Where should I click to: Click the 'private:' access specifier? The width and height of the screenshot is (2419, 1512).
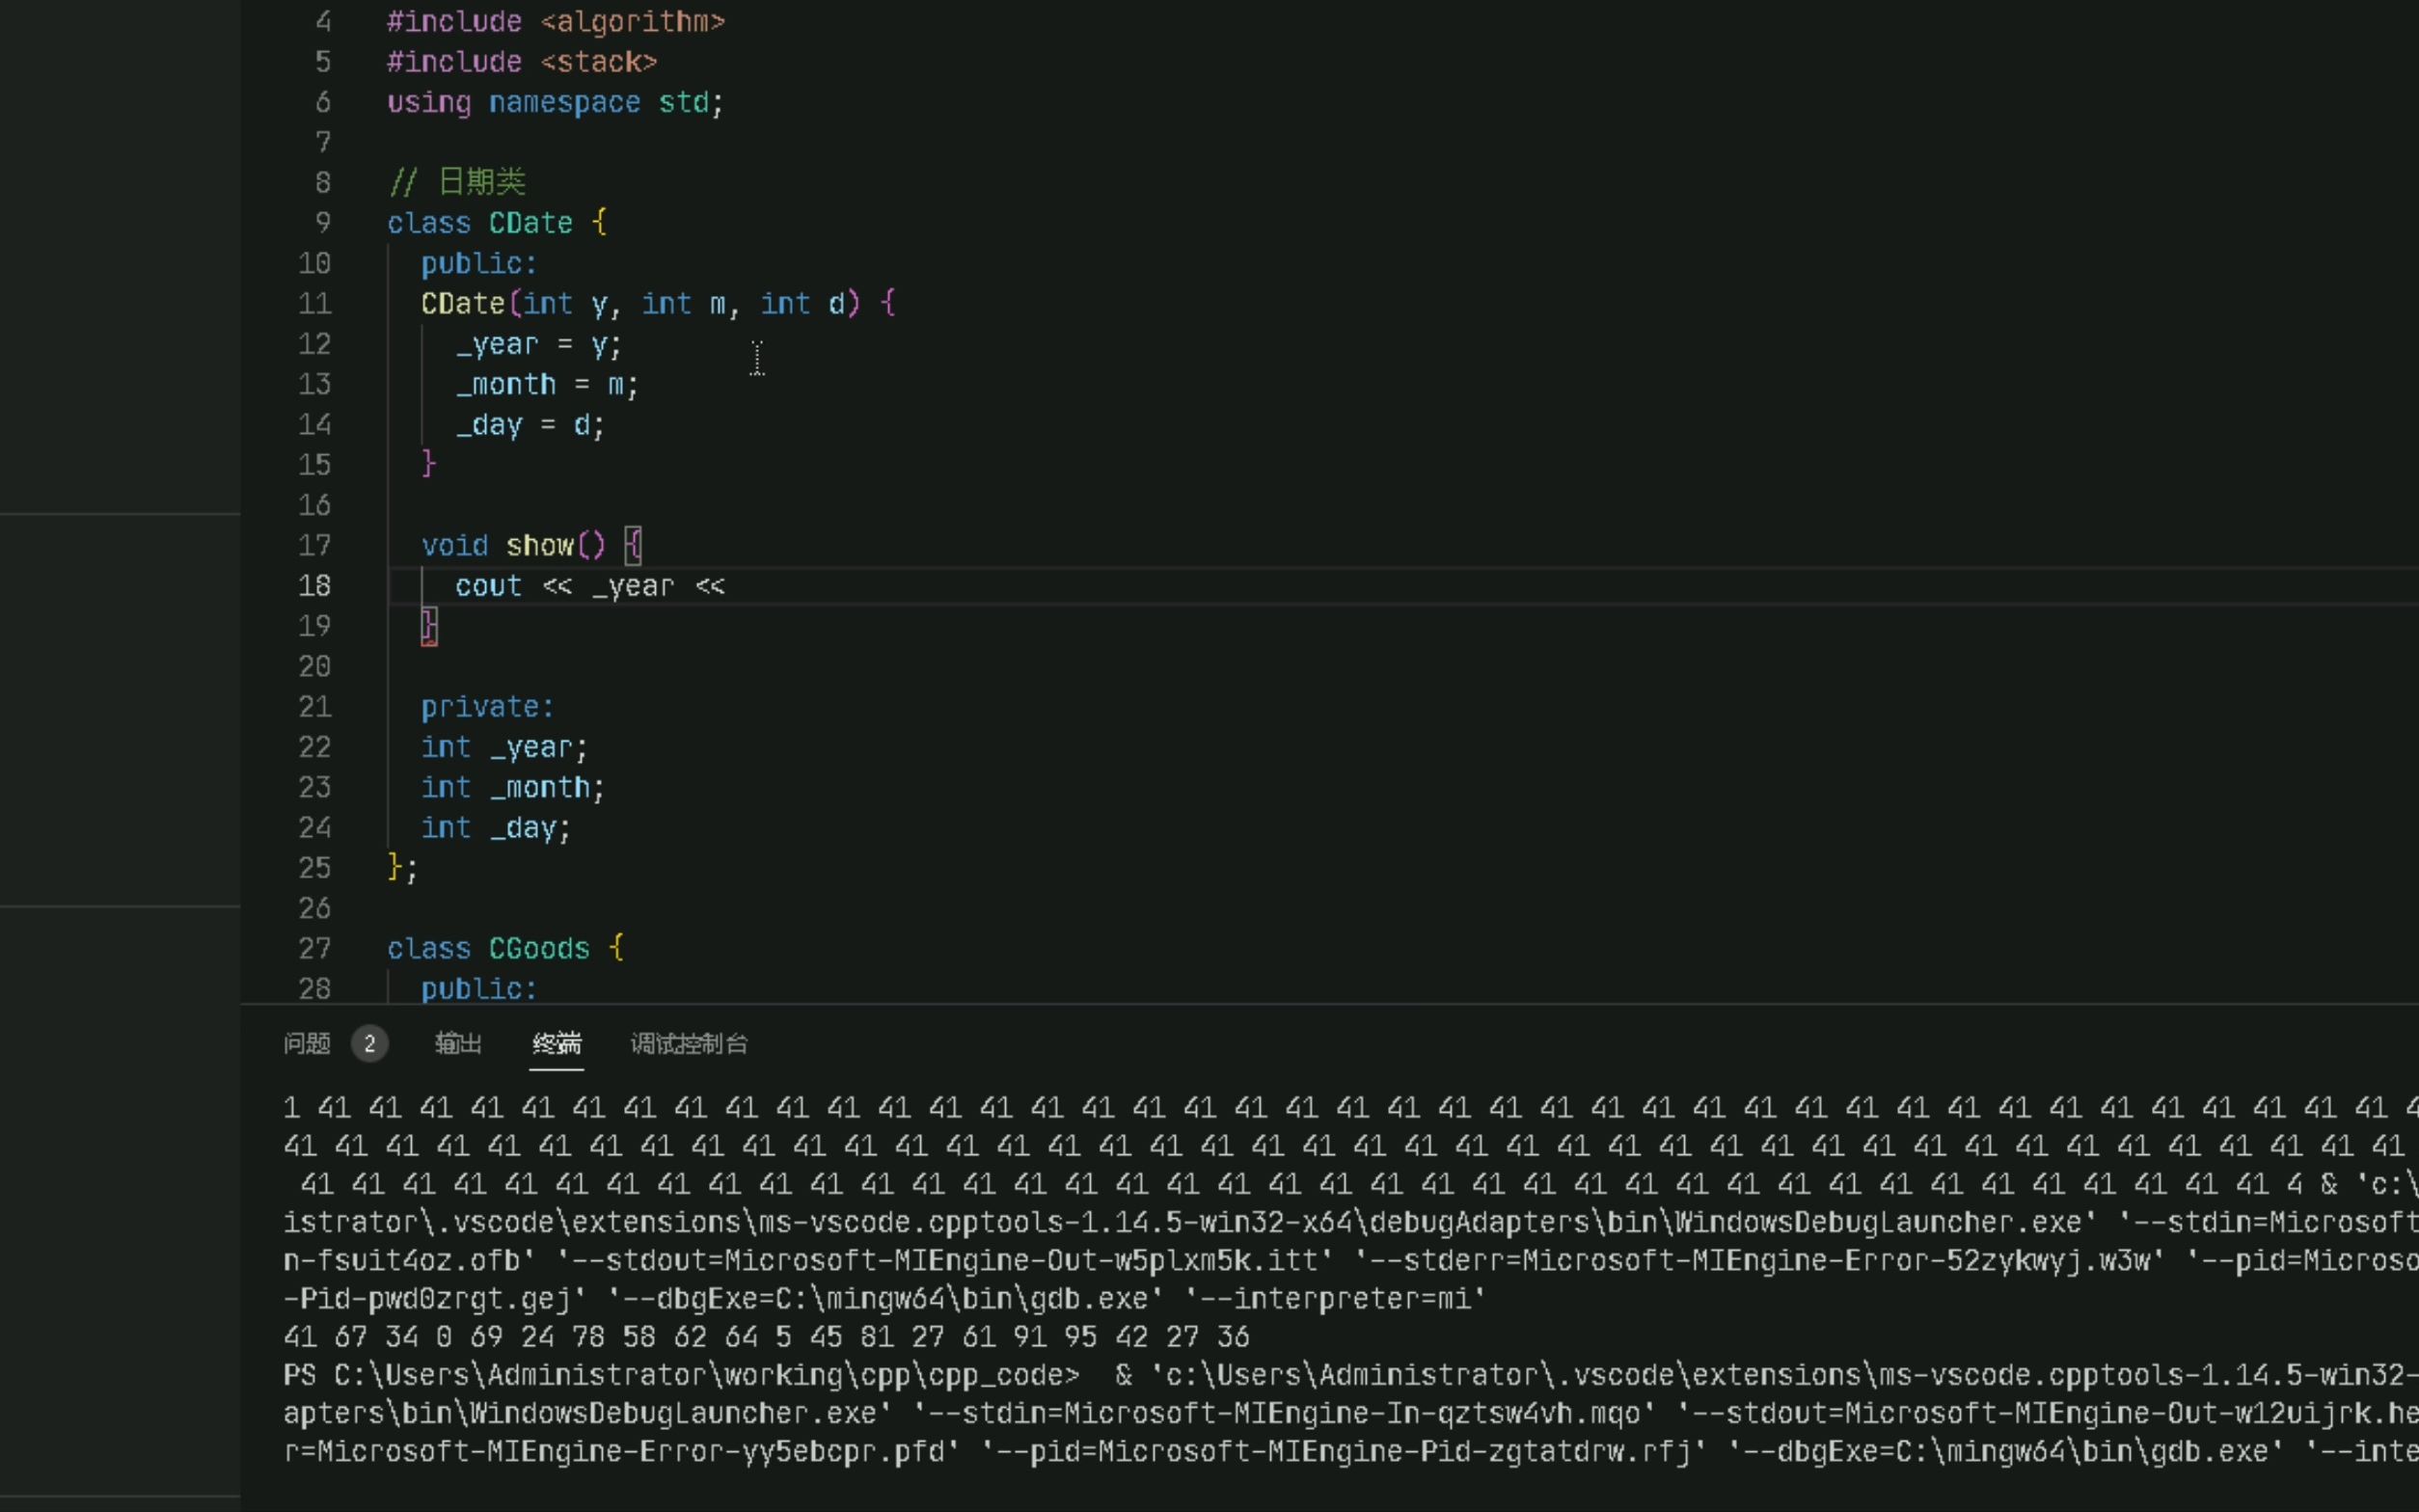[487, 707]
